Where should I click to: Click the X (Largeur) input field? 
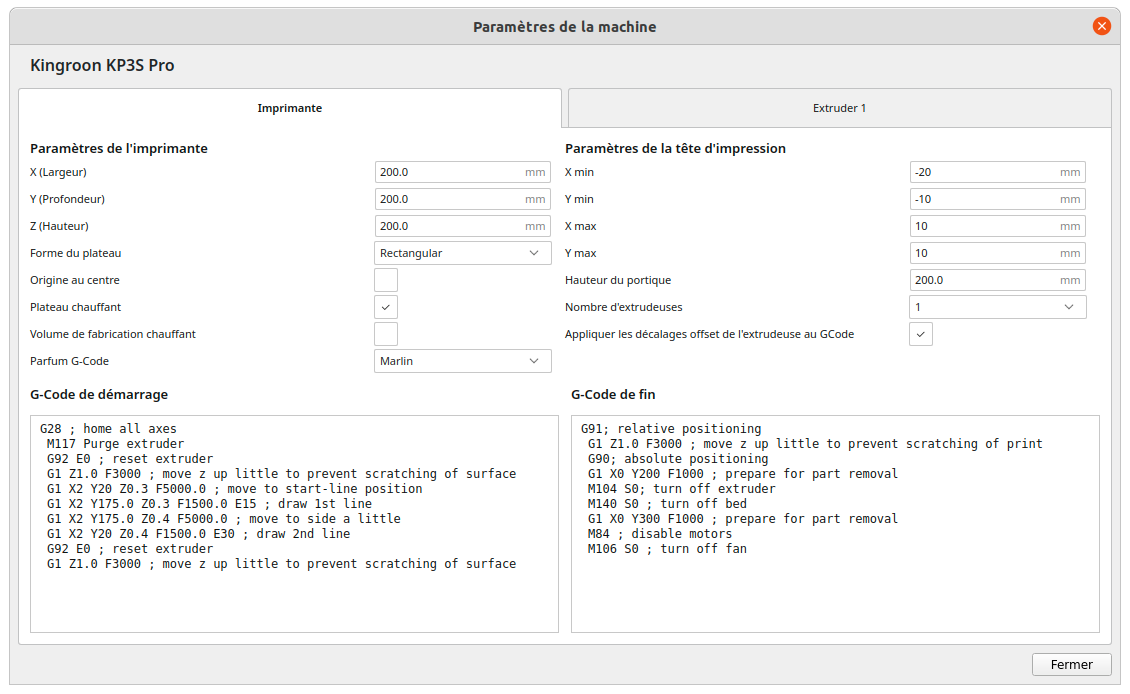click(x=463, y=172)
